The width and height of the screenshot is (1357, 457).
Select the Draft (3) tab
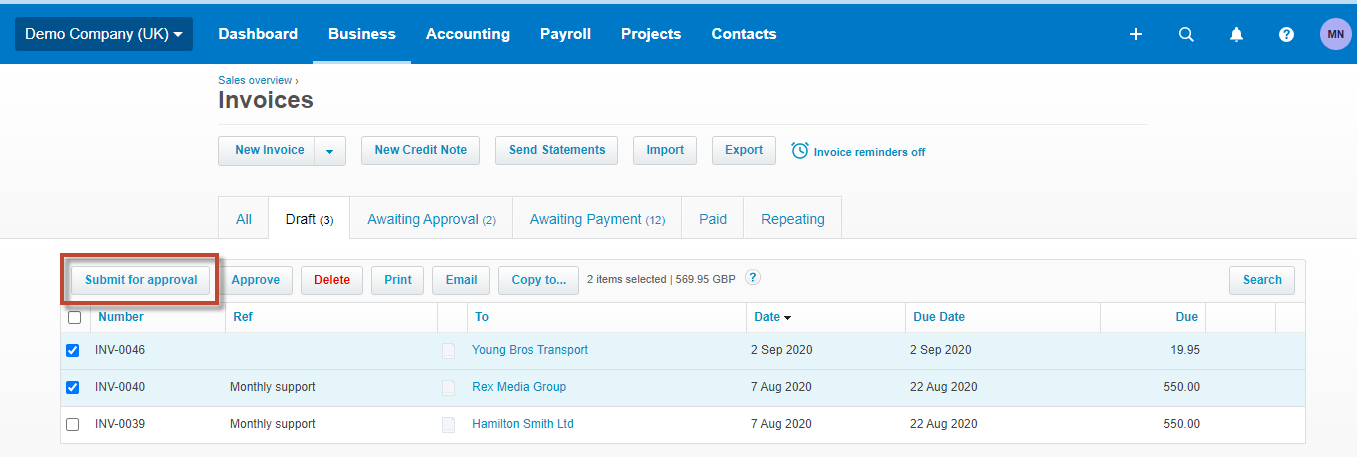click(x=309, y=219)
